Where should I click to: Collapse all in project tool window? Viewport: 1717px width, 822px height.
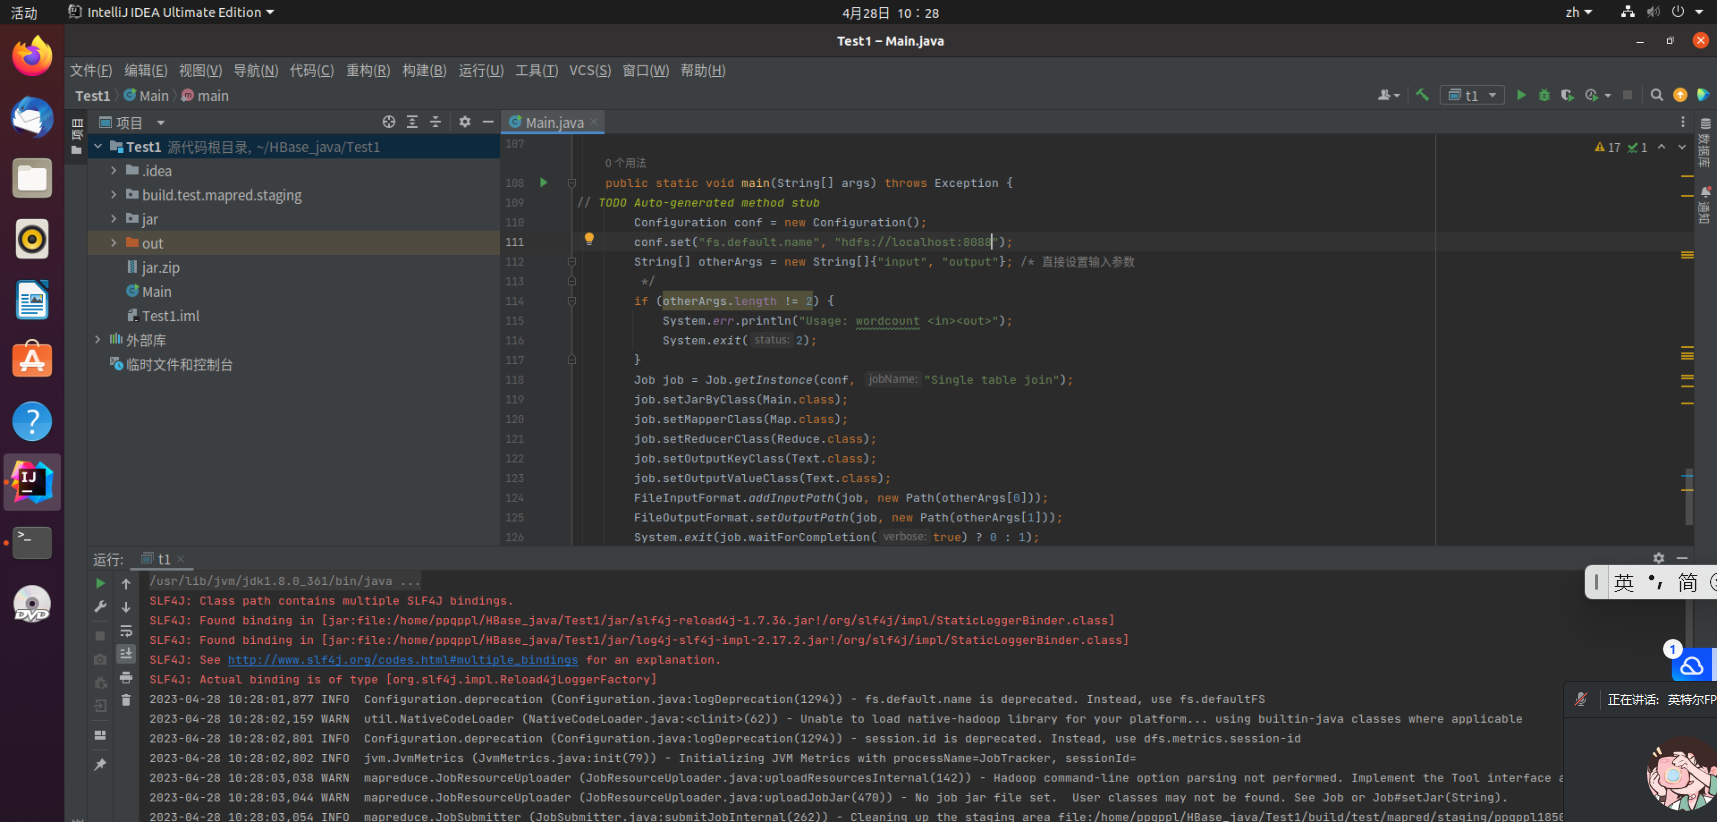435,122
